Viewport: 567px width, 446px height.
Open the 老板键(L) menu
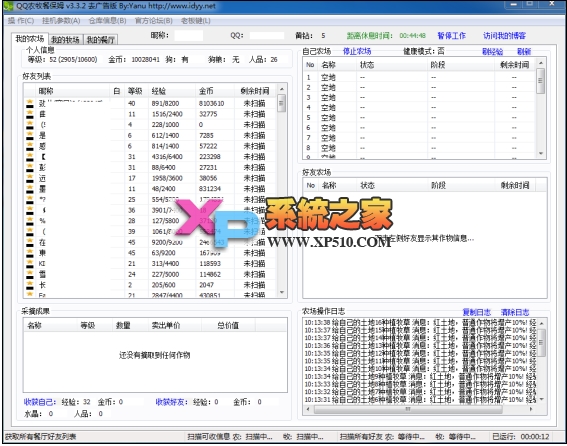click(195, 21)
